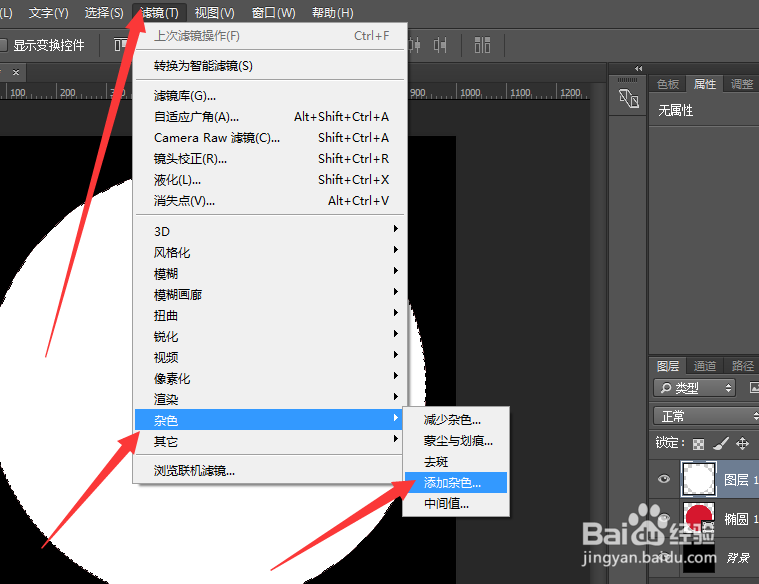Switch to the 色板 tab

[x=668, y=84]
